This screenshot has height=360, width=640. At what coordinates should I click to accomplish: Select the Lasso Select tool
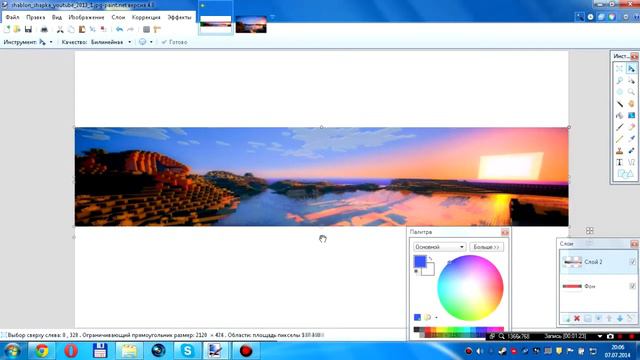(620, 80)
